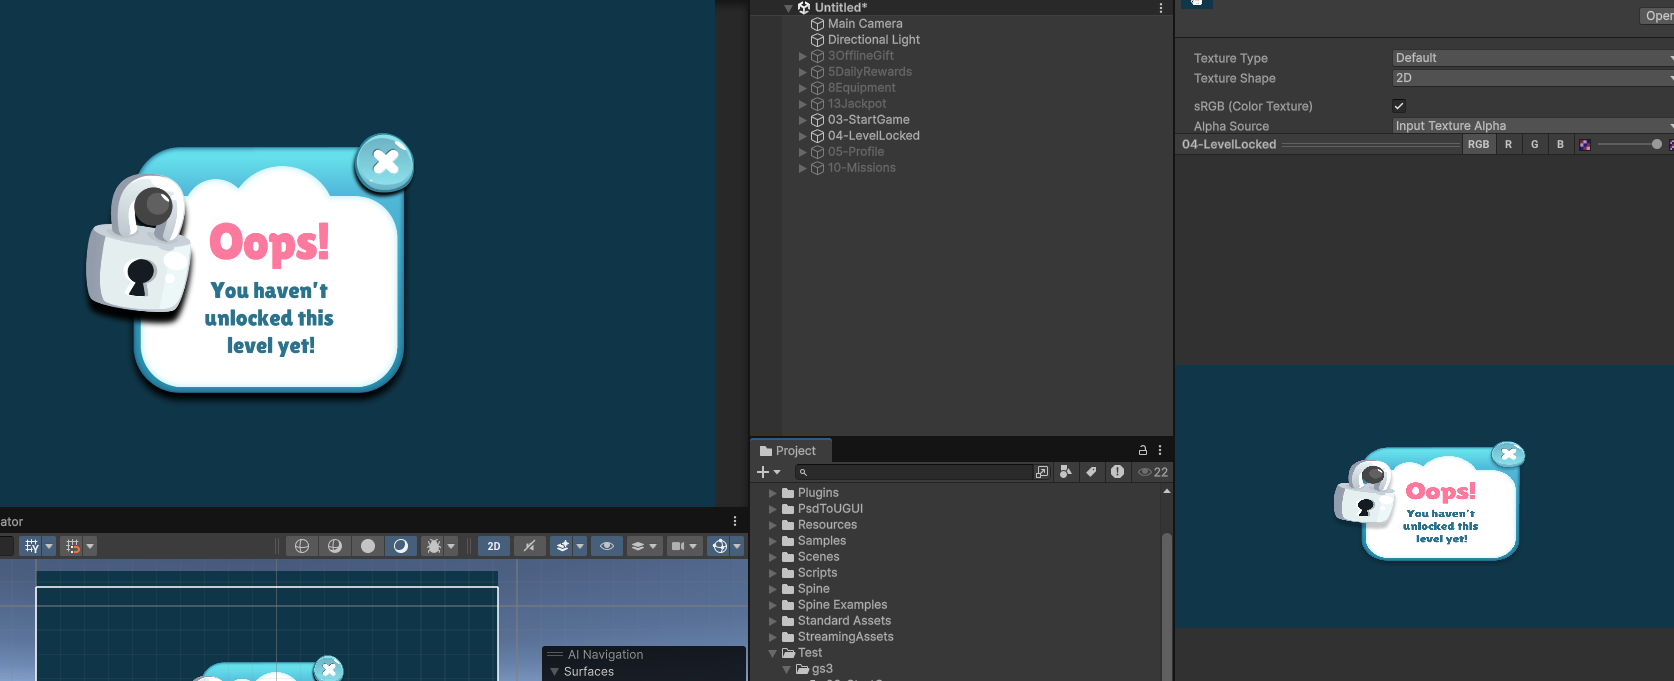
Task: Click the RGB channel preview button
Action: [1478, 145]
